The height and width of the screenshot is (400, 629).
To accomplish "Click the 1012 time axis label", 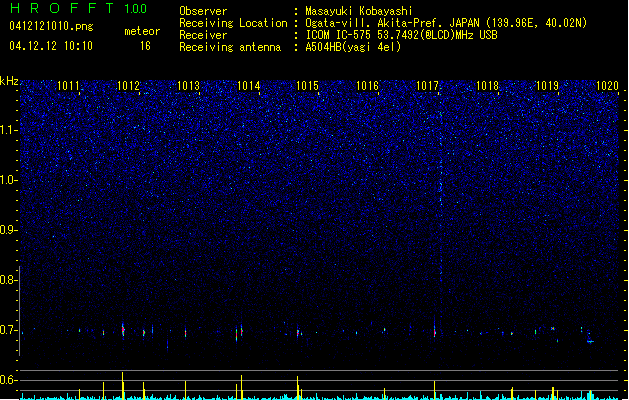I will pyautogui.click(x=128, y=85).
